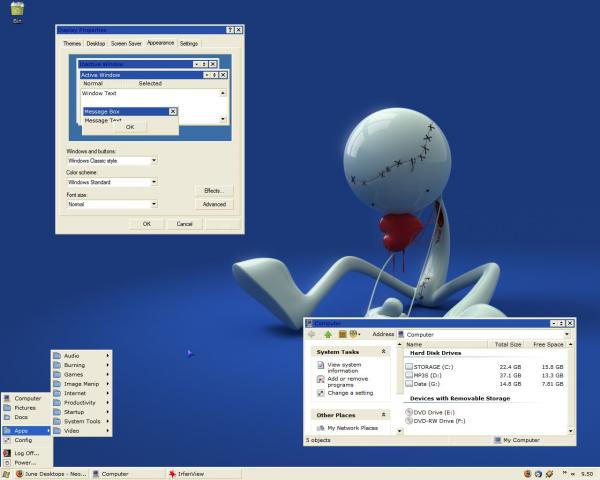Select the Appearance tab
This screenshot has height=480, width=600.
click(x=161, y=43)
